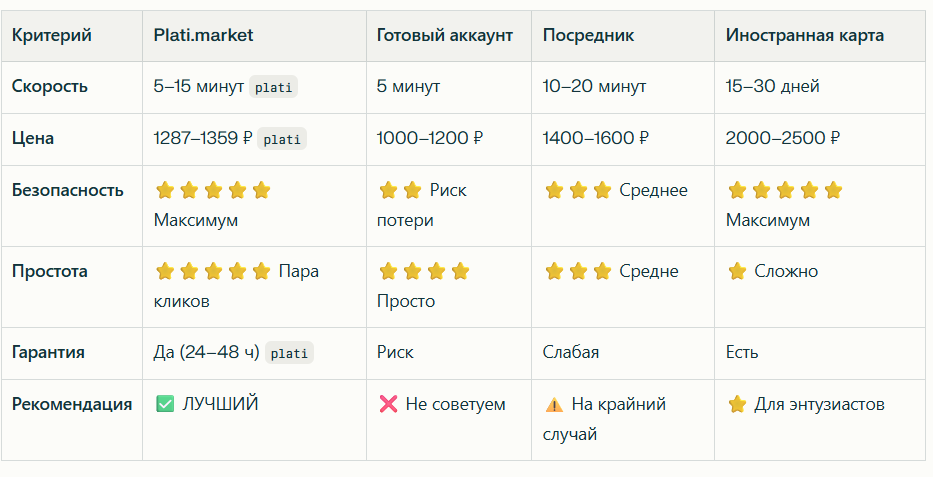Click the warning triangle icon beside На крайний
This screenshot has width=933, height=477.
(x=554, y=405)
